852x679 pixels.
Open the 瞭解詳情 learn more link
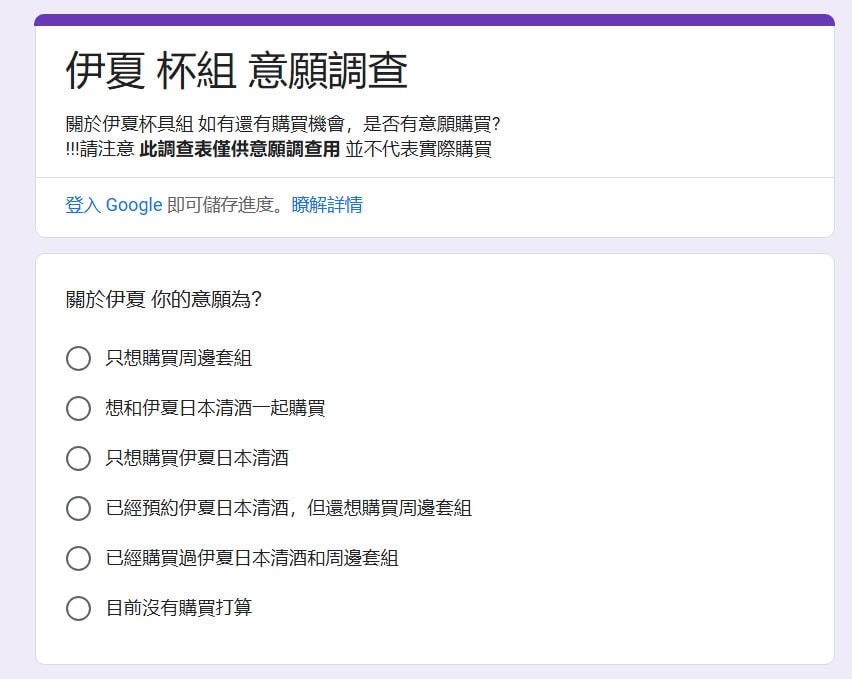(x=327, y=205)
